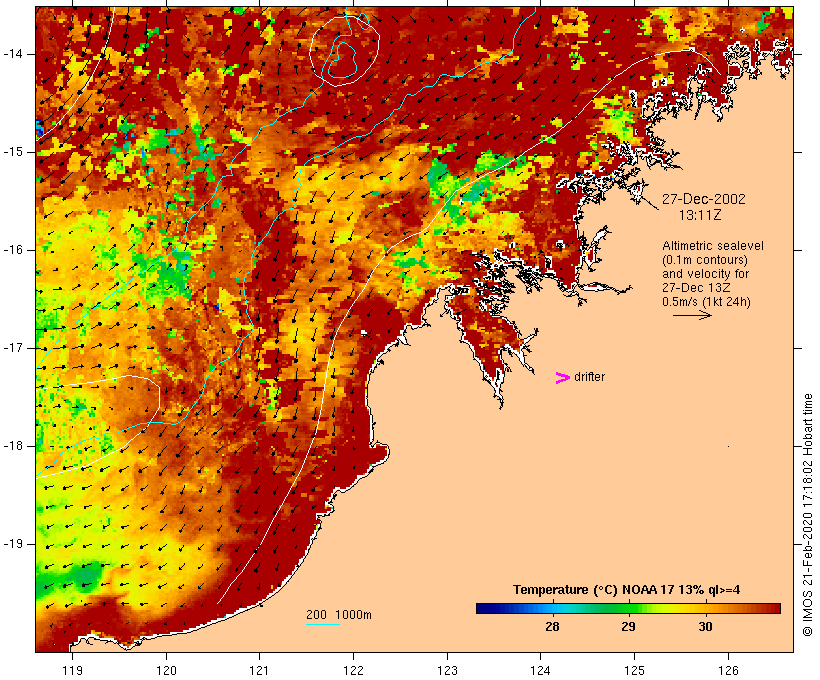Click the 0.5m/s velocity reference arrow

(692, 315)
